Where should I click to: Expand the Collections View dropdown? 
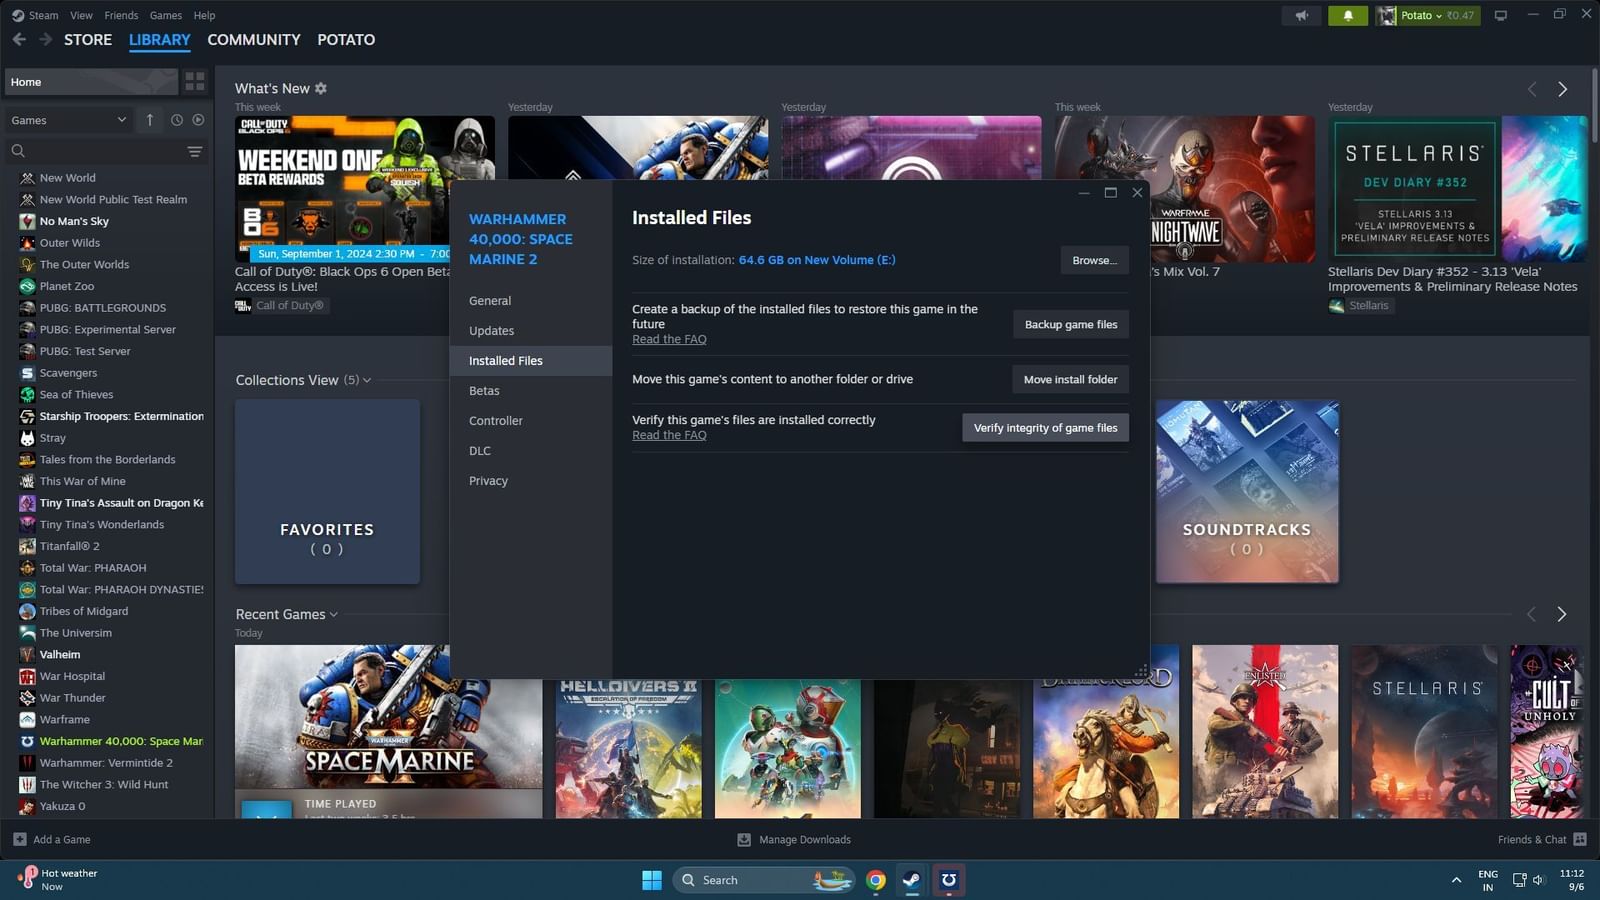click(x=367, y=380)
